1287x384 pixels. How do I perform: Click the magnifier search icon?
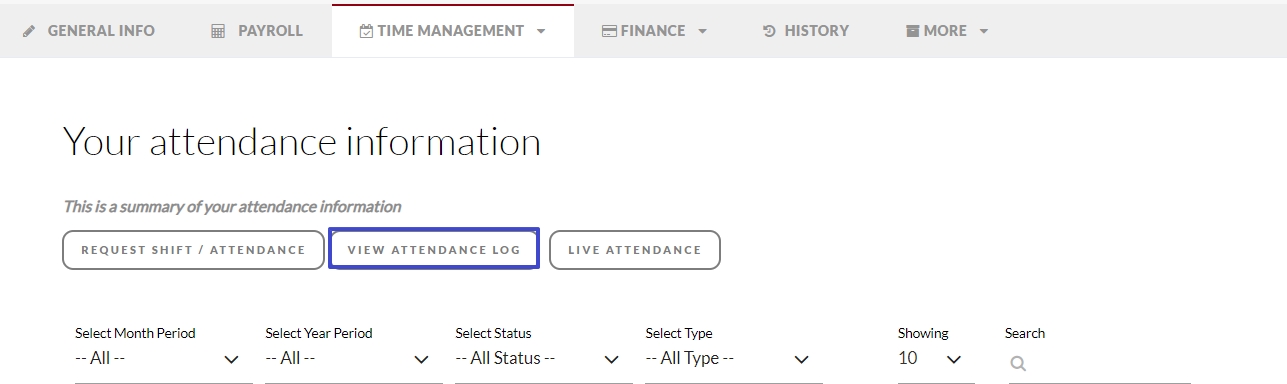pyautogui.click(x=1018, y=364)
